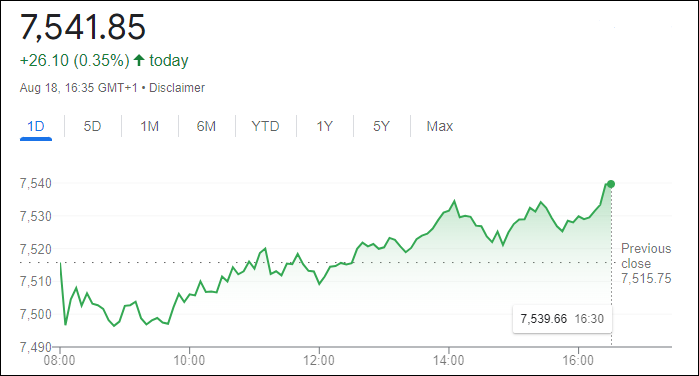This screenshot has height=376, width=699.
Task: Click the green end-point dot on chart
Action: (x=611, y=184)
